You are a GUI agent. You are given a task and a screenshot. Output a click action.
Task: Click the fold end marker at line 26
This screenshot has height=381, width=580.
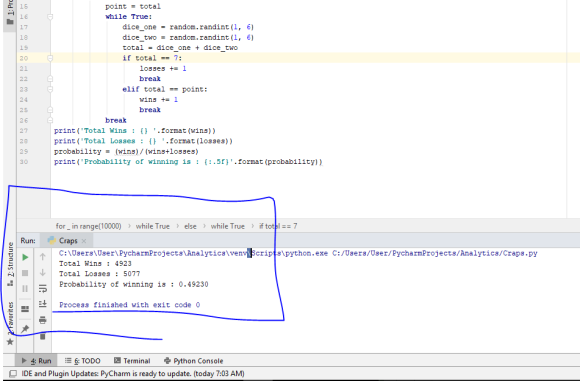tap(50, 120)
